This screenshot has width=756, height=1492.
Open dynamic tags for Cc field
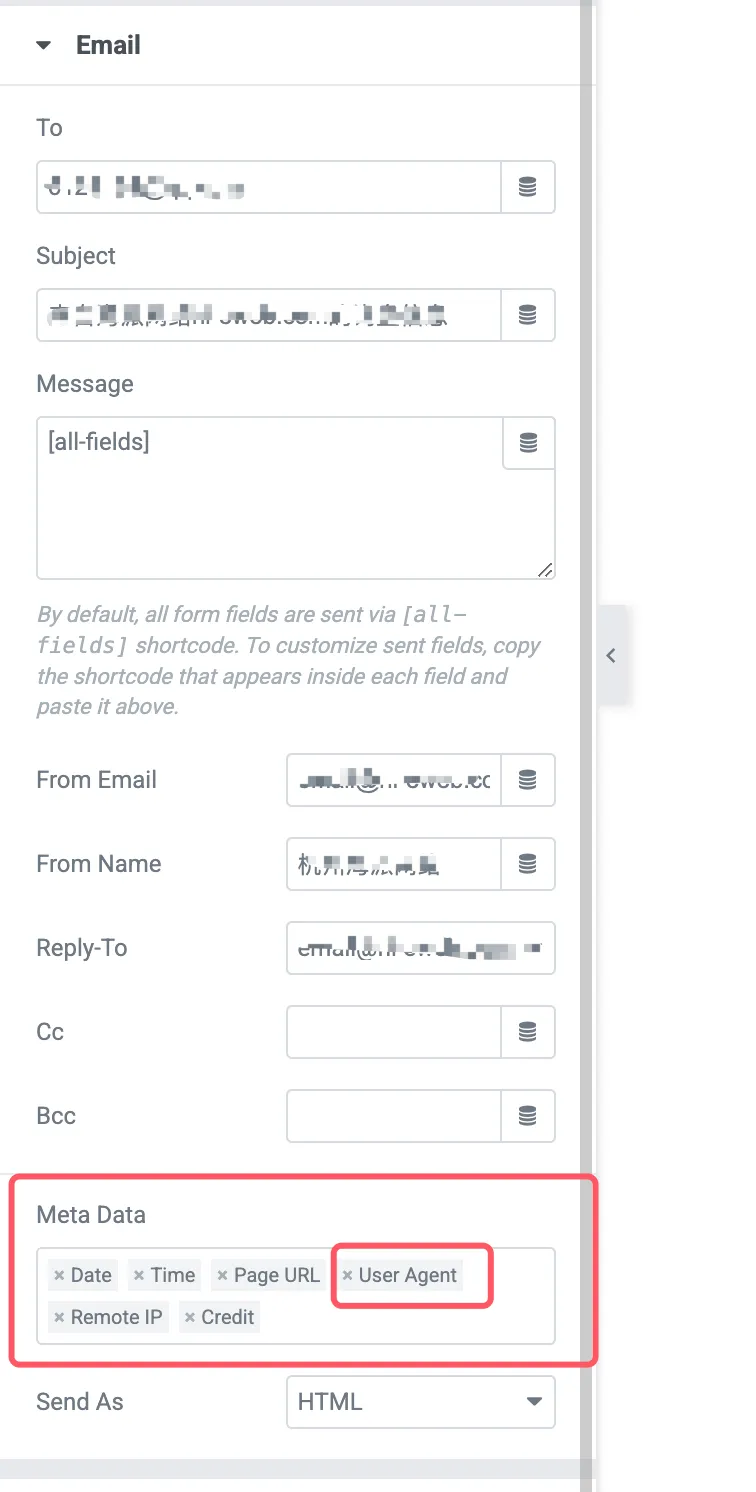point(527,1032)
